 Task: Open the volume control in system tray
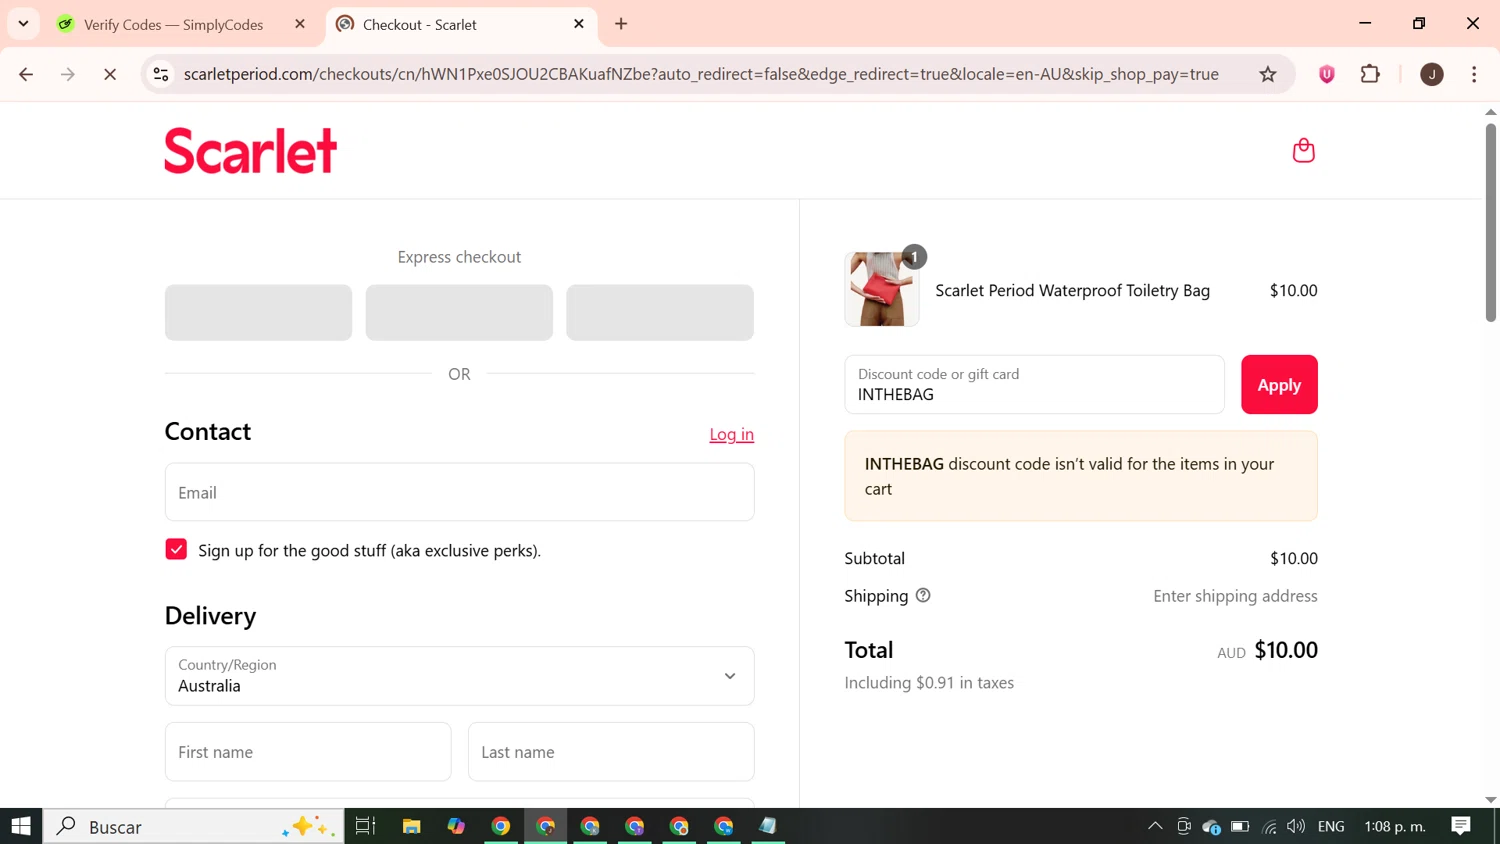point(1296,826)
